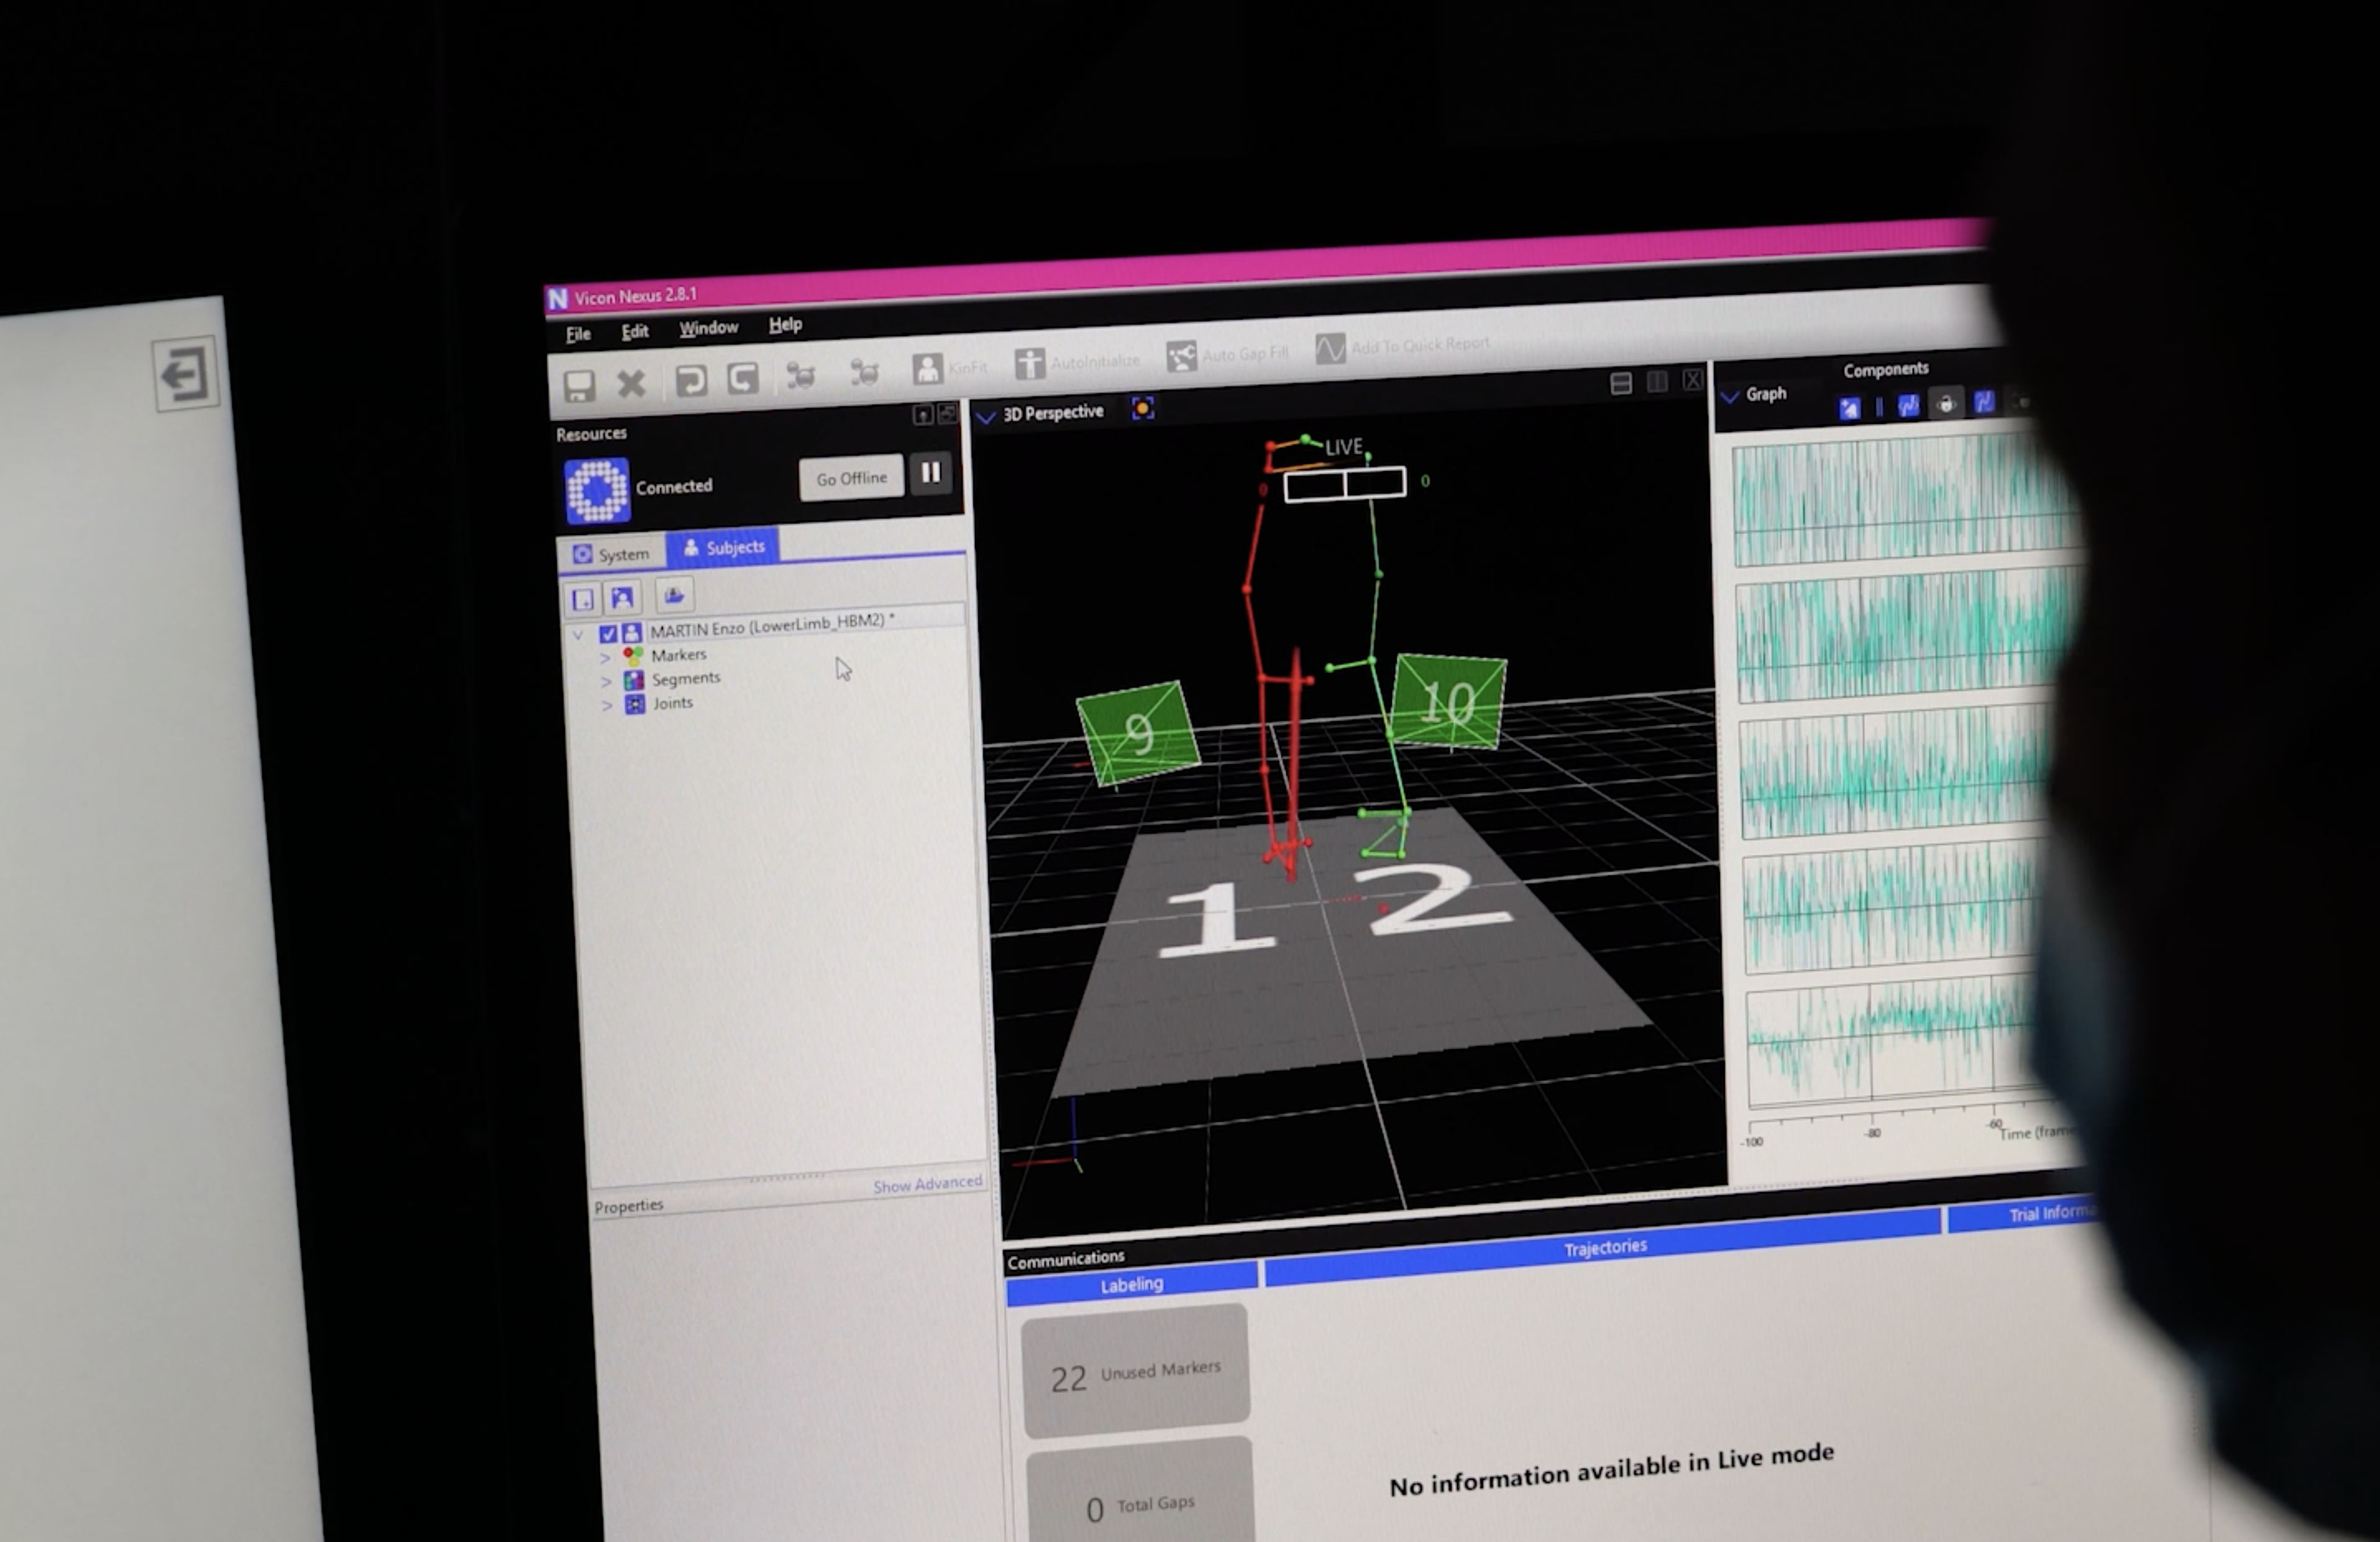Collapse the MARTIN Enzo subject tree
The height and width of the screenshot is (1542, 2380).
[x=577, y=635]
